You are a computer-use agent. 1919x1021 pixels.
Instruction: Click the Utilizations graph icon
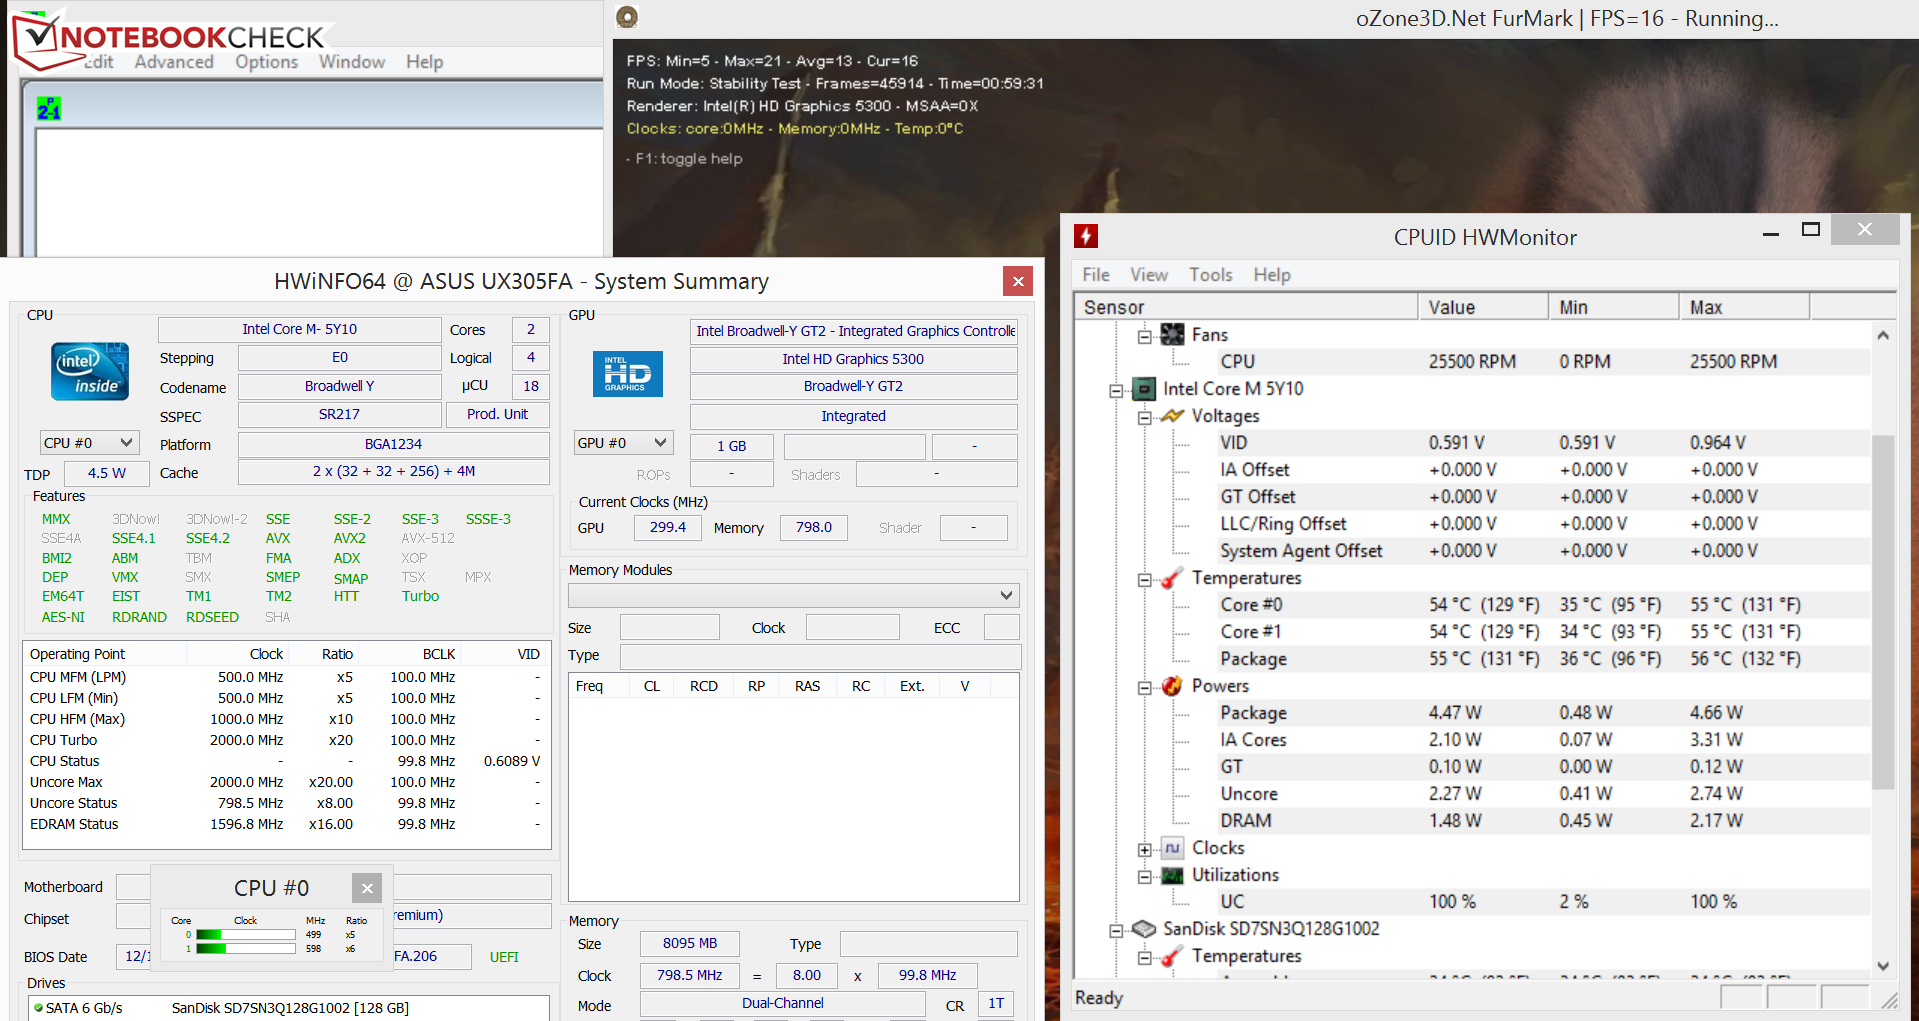(1172, 875)
